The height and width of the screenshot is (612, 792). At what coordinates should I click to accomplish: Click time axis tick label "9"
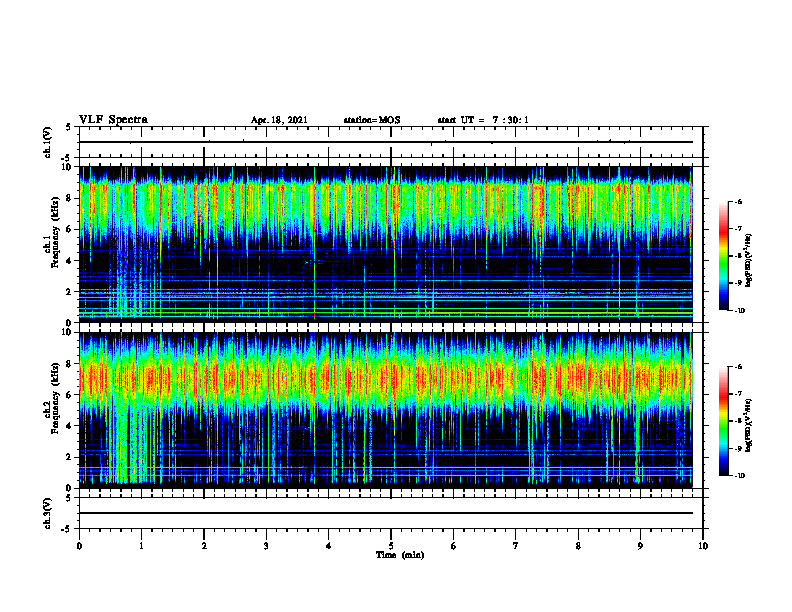(640, 546)
